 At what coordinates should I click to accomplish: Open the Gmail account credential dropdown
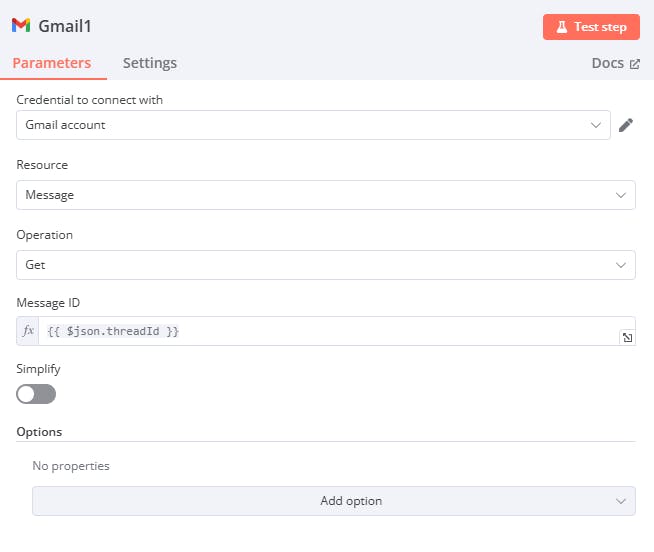coord(313,125)
